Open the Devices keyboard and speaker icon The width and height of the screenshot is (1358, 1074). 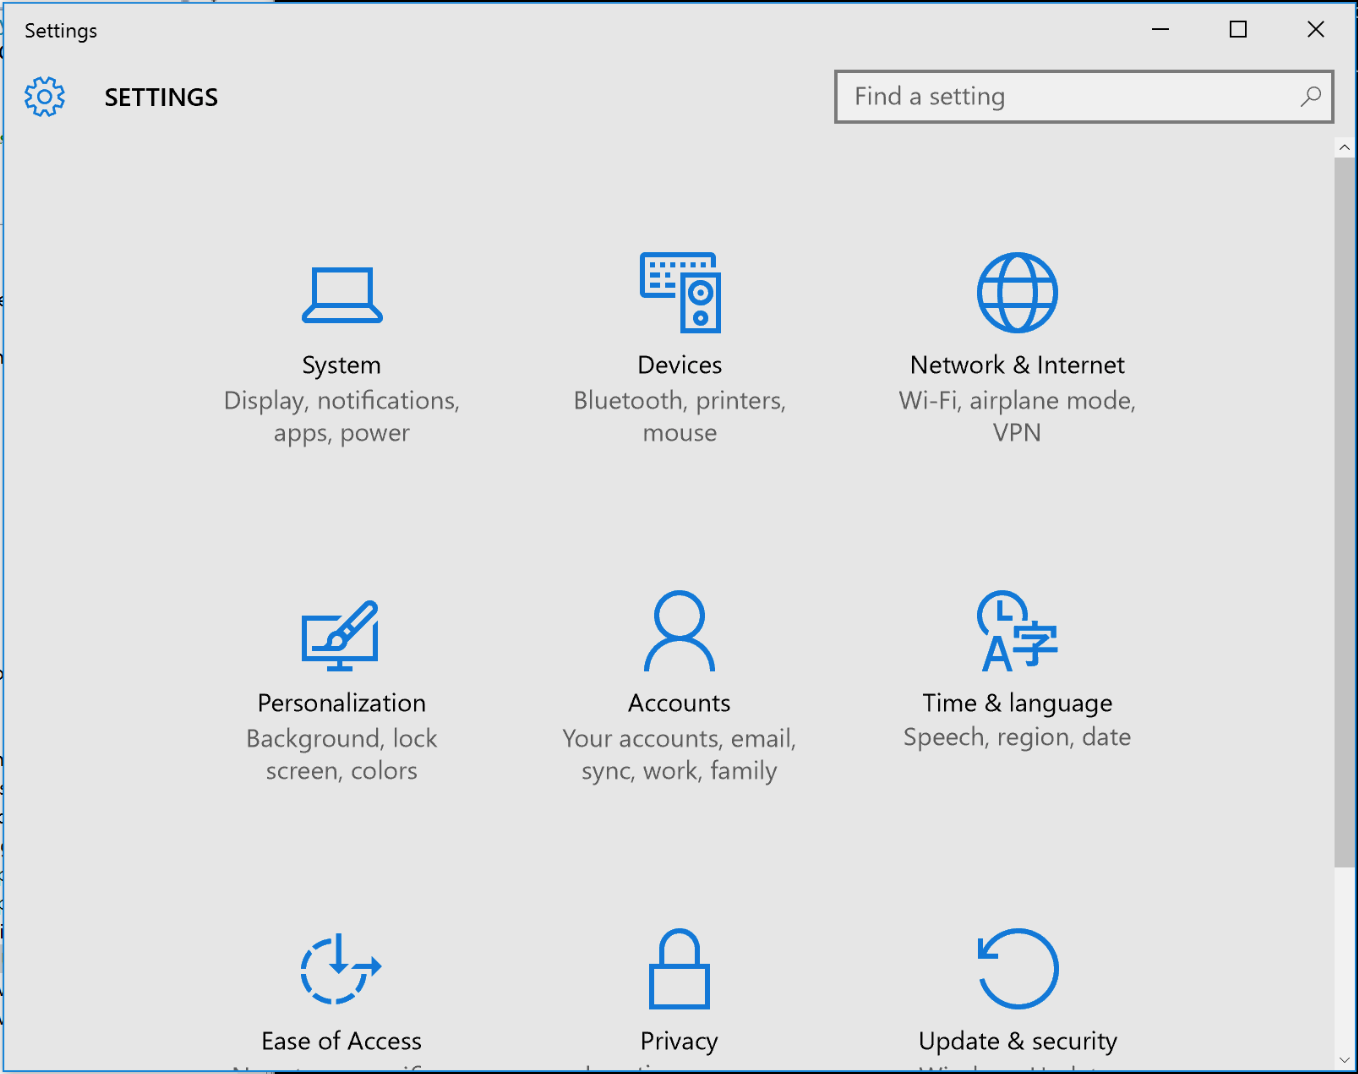point(680,292)
